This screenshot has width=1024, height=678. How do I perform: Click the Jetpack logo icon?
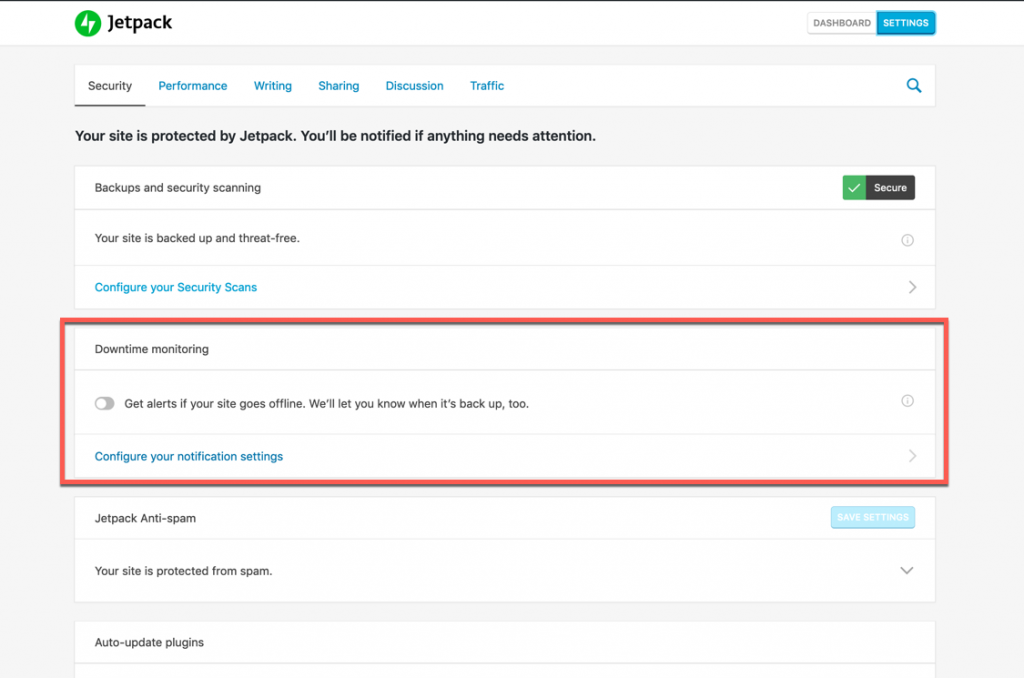tap(88, 23)
